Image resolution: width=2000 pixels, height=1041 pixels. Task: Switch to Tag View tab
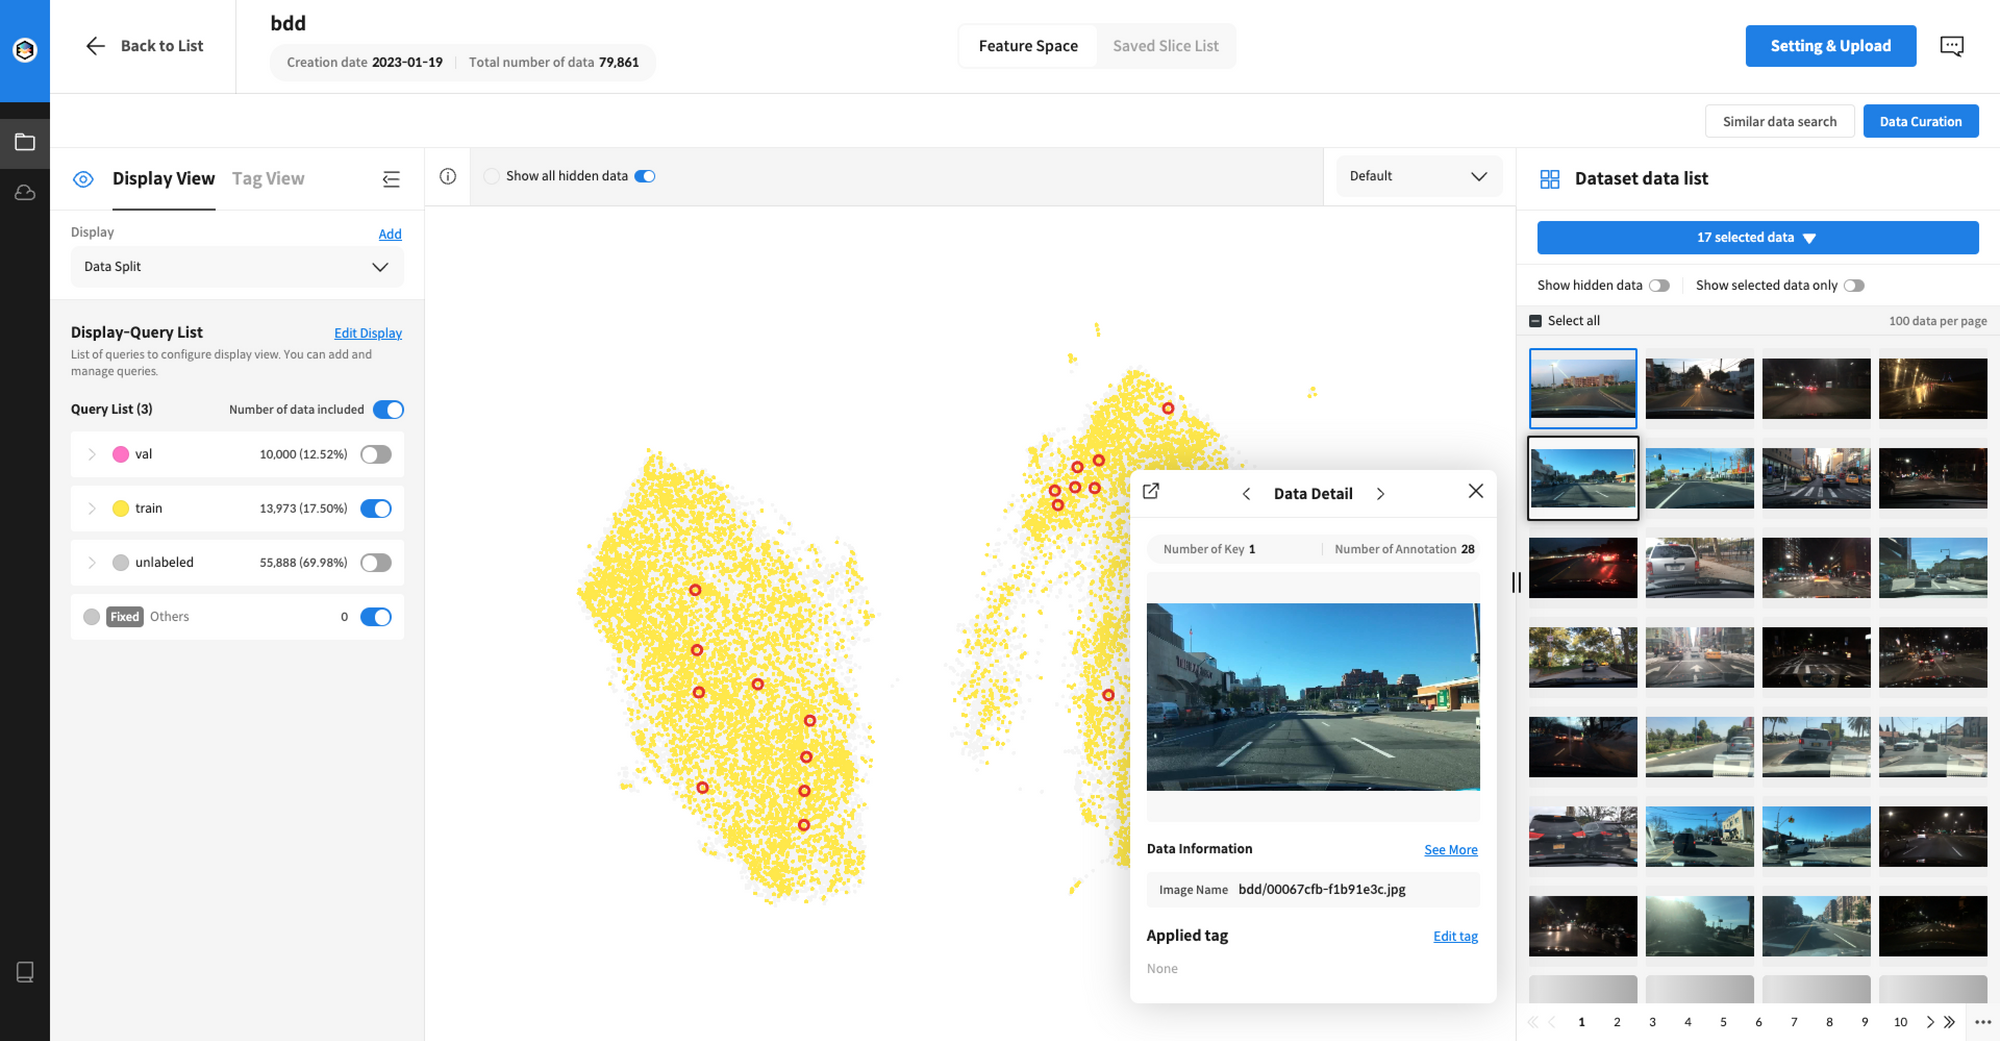click(x=268, y=179)
